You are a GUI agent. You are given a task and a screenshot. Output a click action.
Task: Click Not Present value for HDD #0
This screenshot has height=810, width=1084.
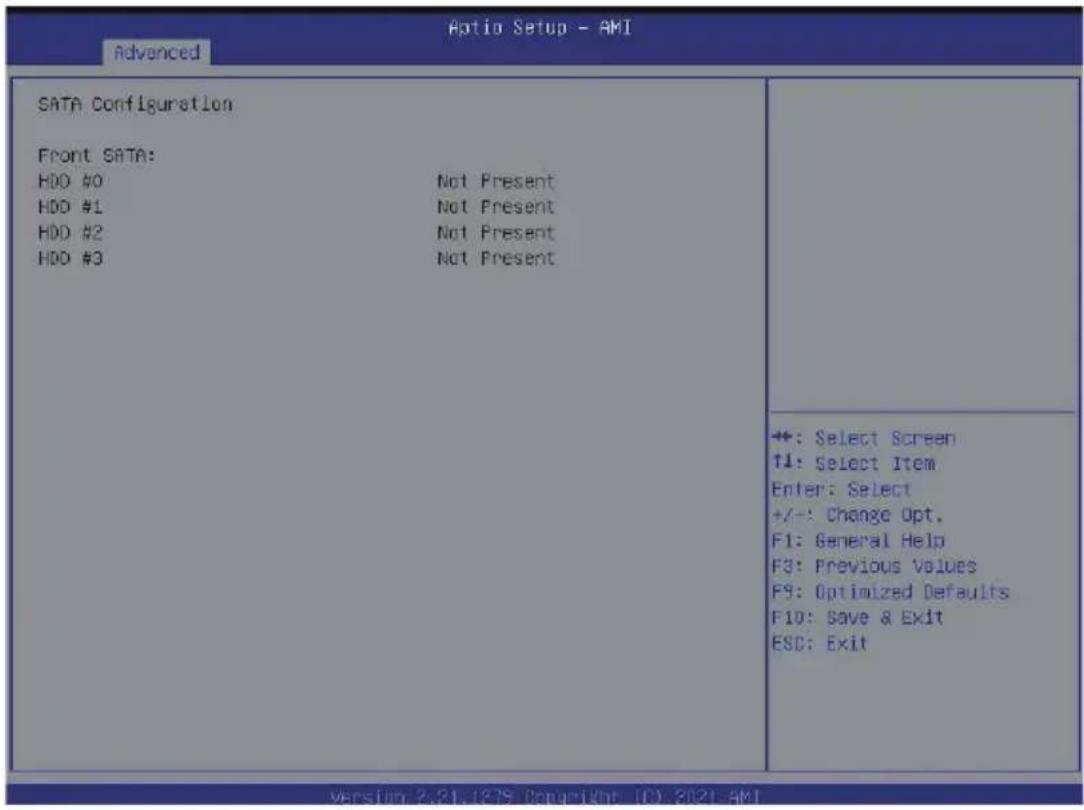tap(496, 181)
